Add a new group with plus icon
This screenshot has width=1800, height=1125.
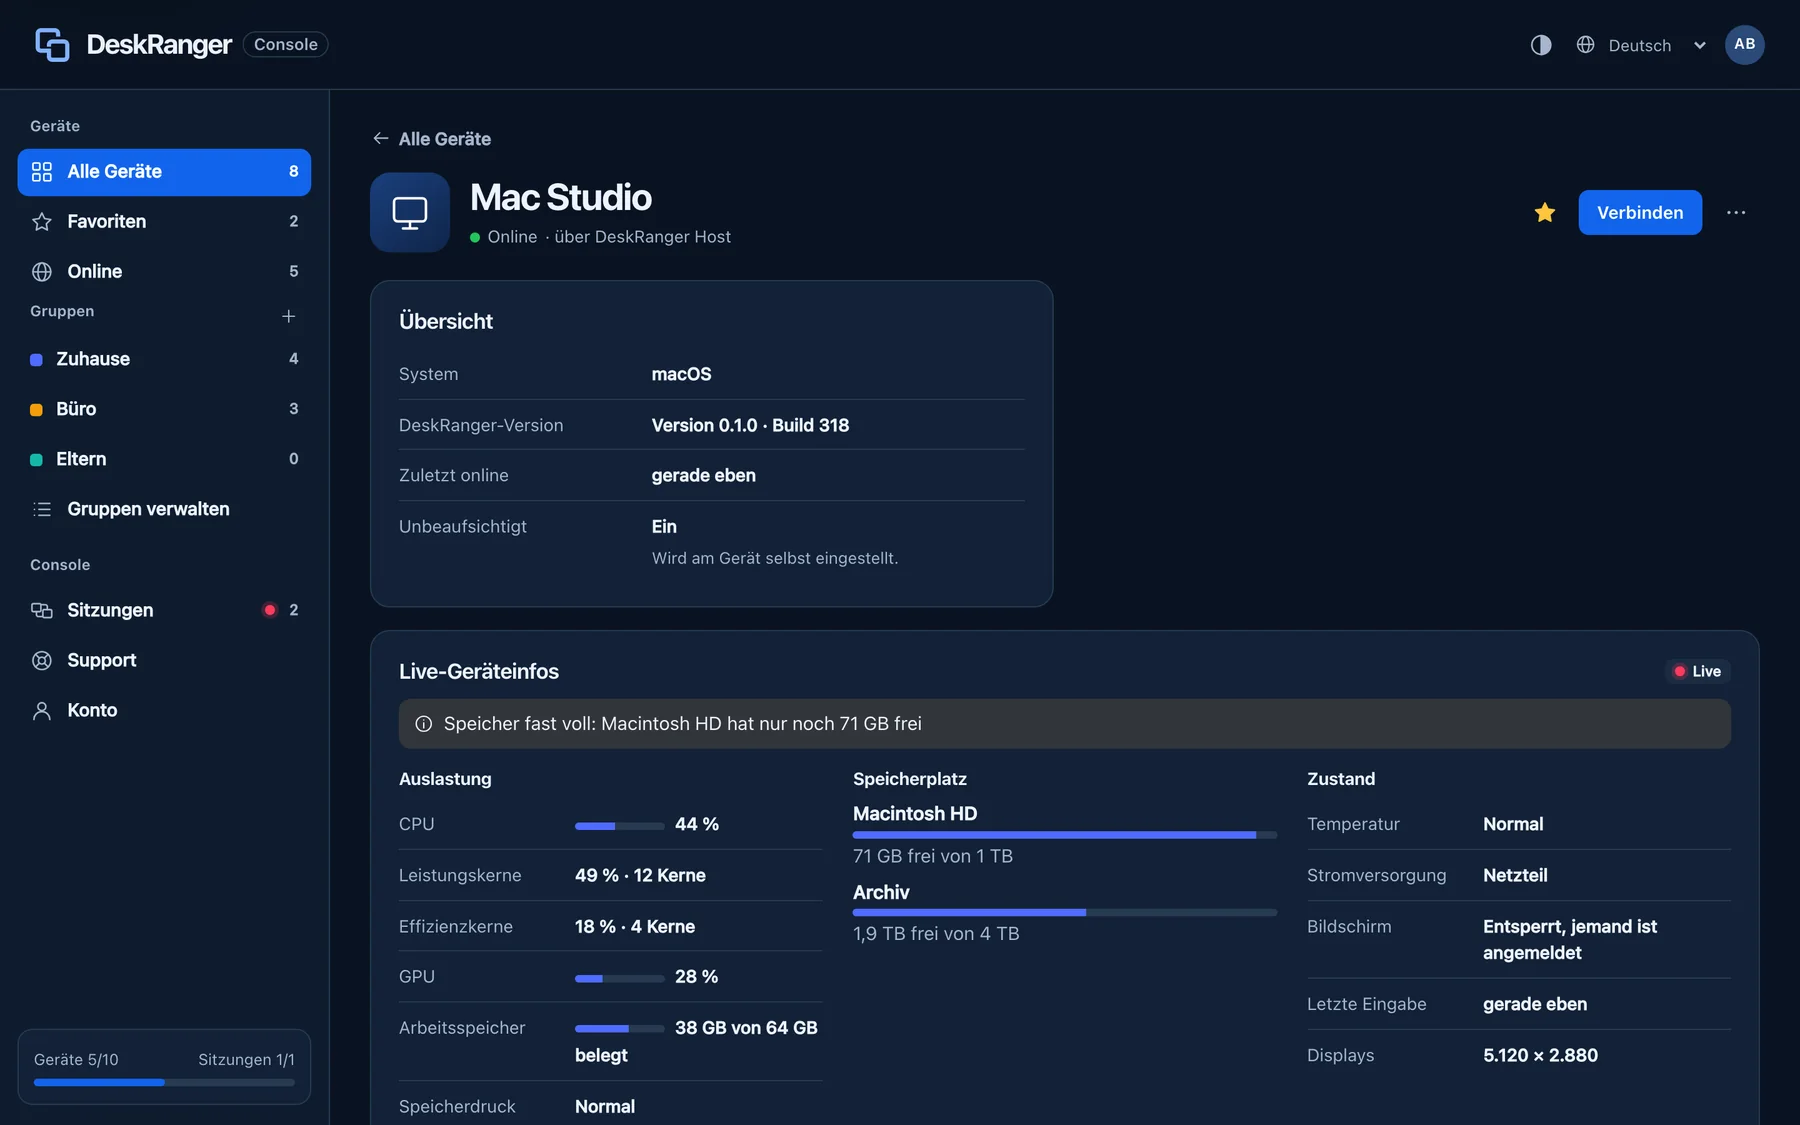pyautogui.click(x=288, y=316)
